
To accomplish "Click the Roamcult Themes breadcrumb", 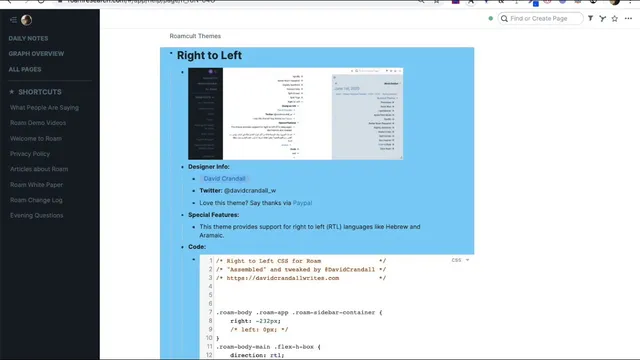I will point(195,36).
